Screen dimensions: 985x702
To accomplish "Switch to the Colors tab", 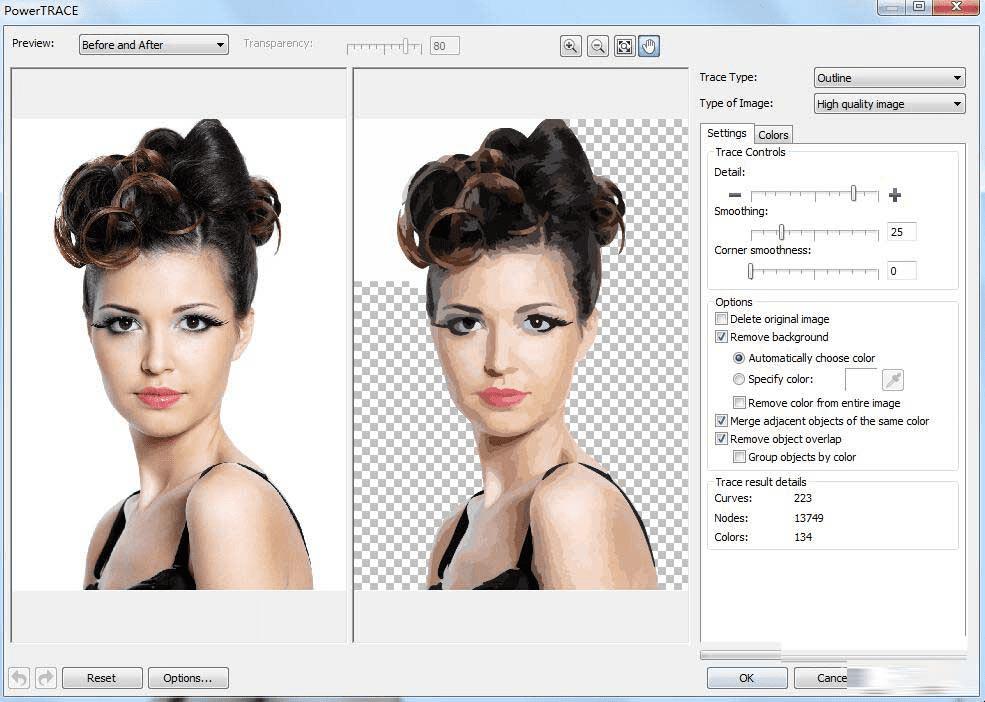I will (773, 135).
